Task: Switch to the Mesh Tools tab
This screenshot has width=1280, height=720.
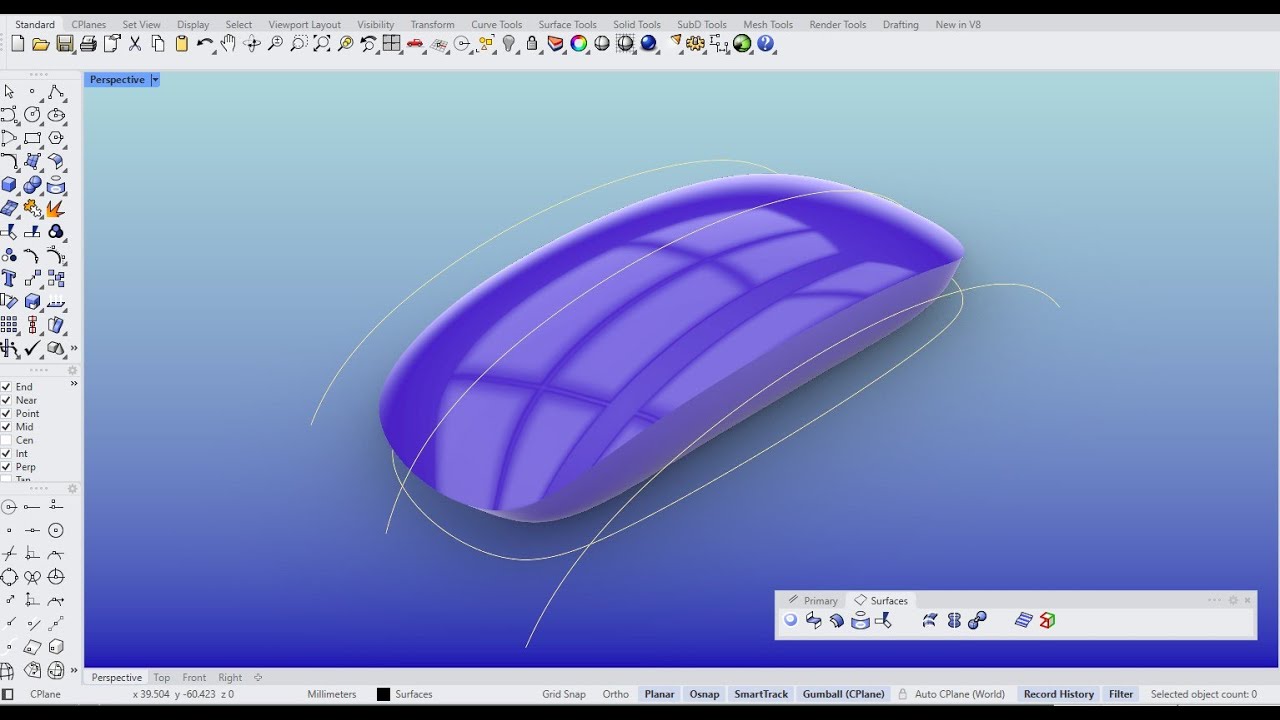Action: [768, 24]
